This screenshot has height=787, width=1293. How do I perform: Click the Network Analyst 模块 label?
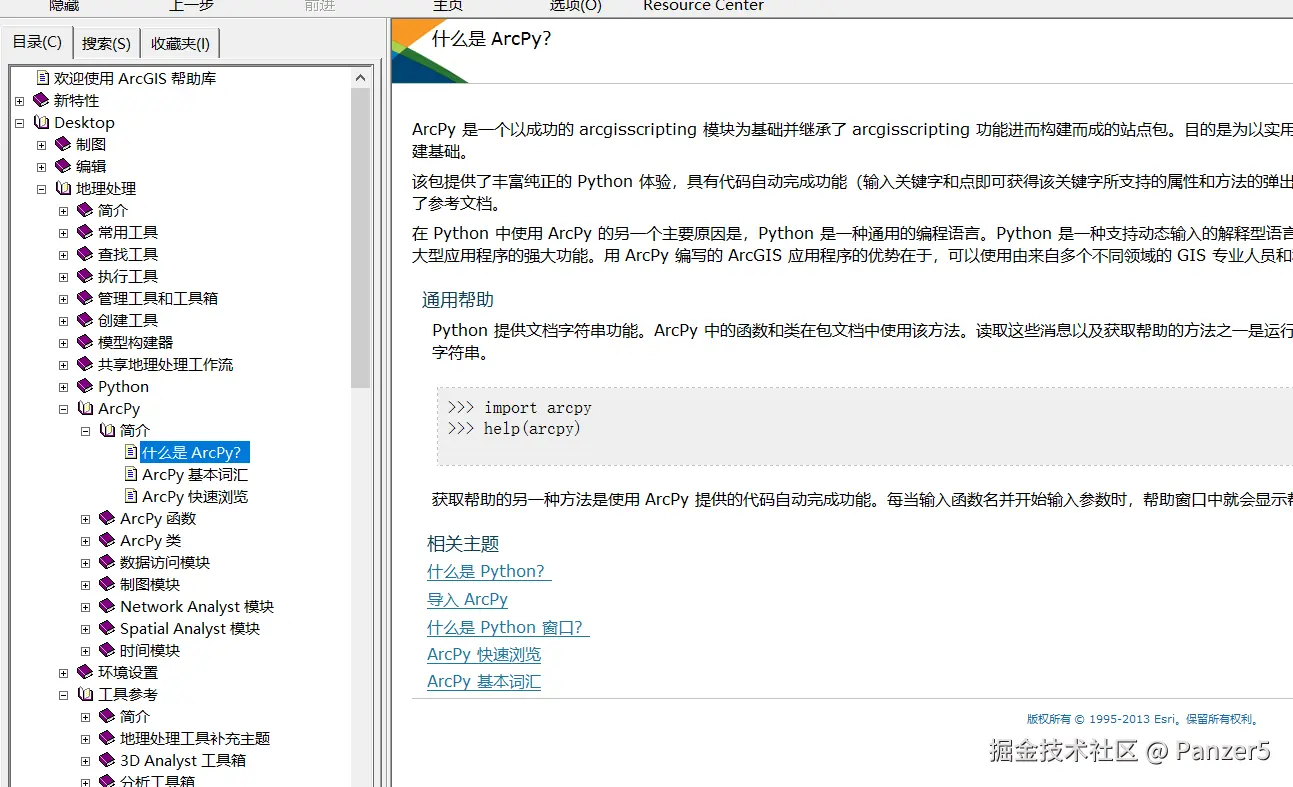pyautogui.click(x=197, y=606)
